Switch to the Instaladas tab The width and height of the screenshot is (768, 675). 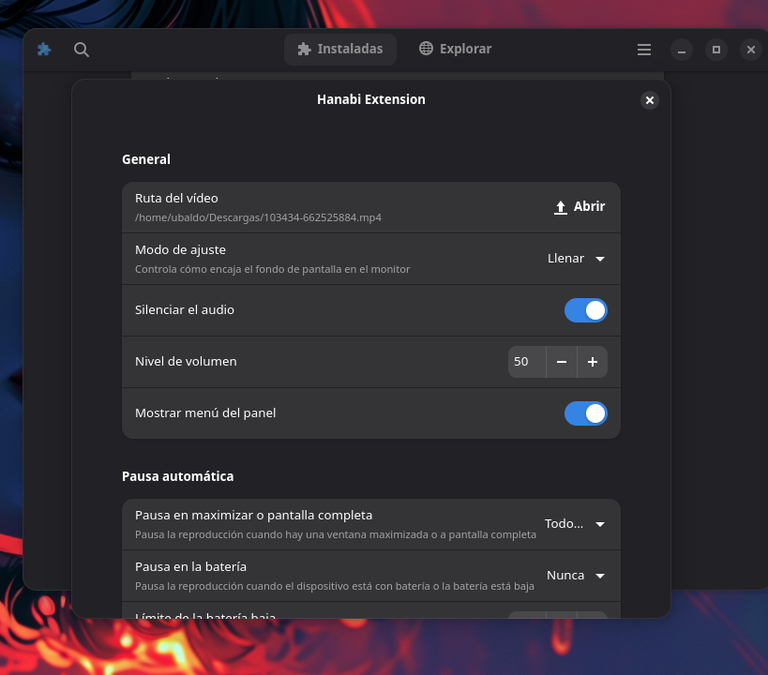pyautogui.click(x=340, y=49)
